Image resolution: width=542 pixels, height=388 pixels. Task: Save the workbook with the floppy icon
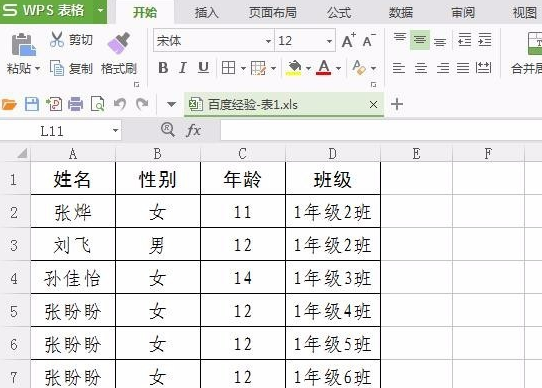tap(32, 104)
